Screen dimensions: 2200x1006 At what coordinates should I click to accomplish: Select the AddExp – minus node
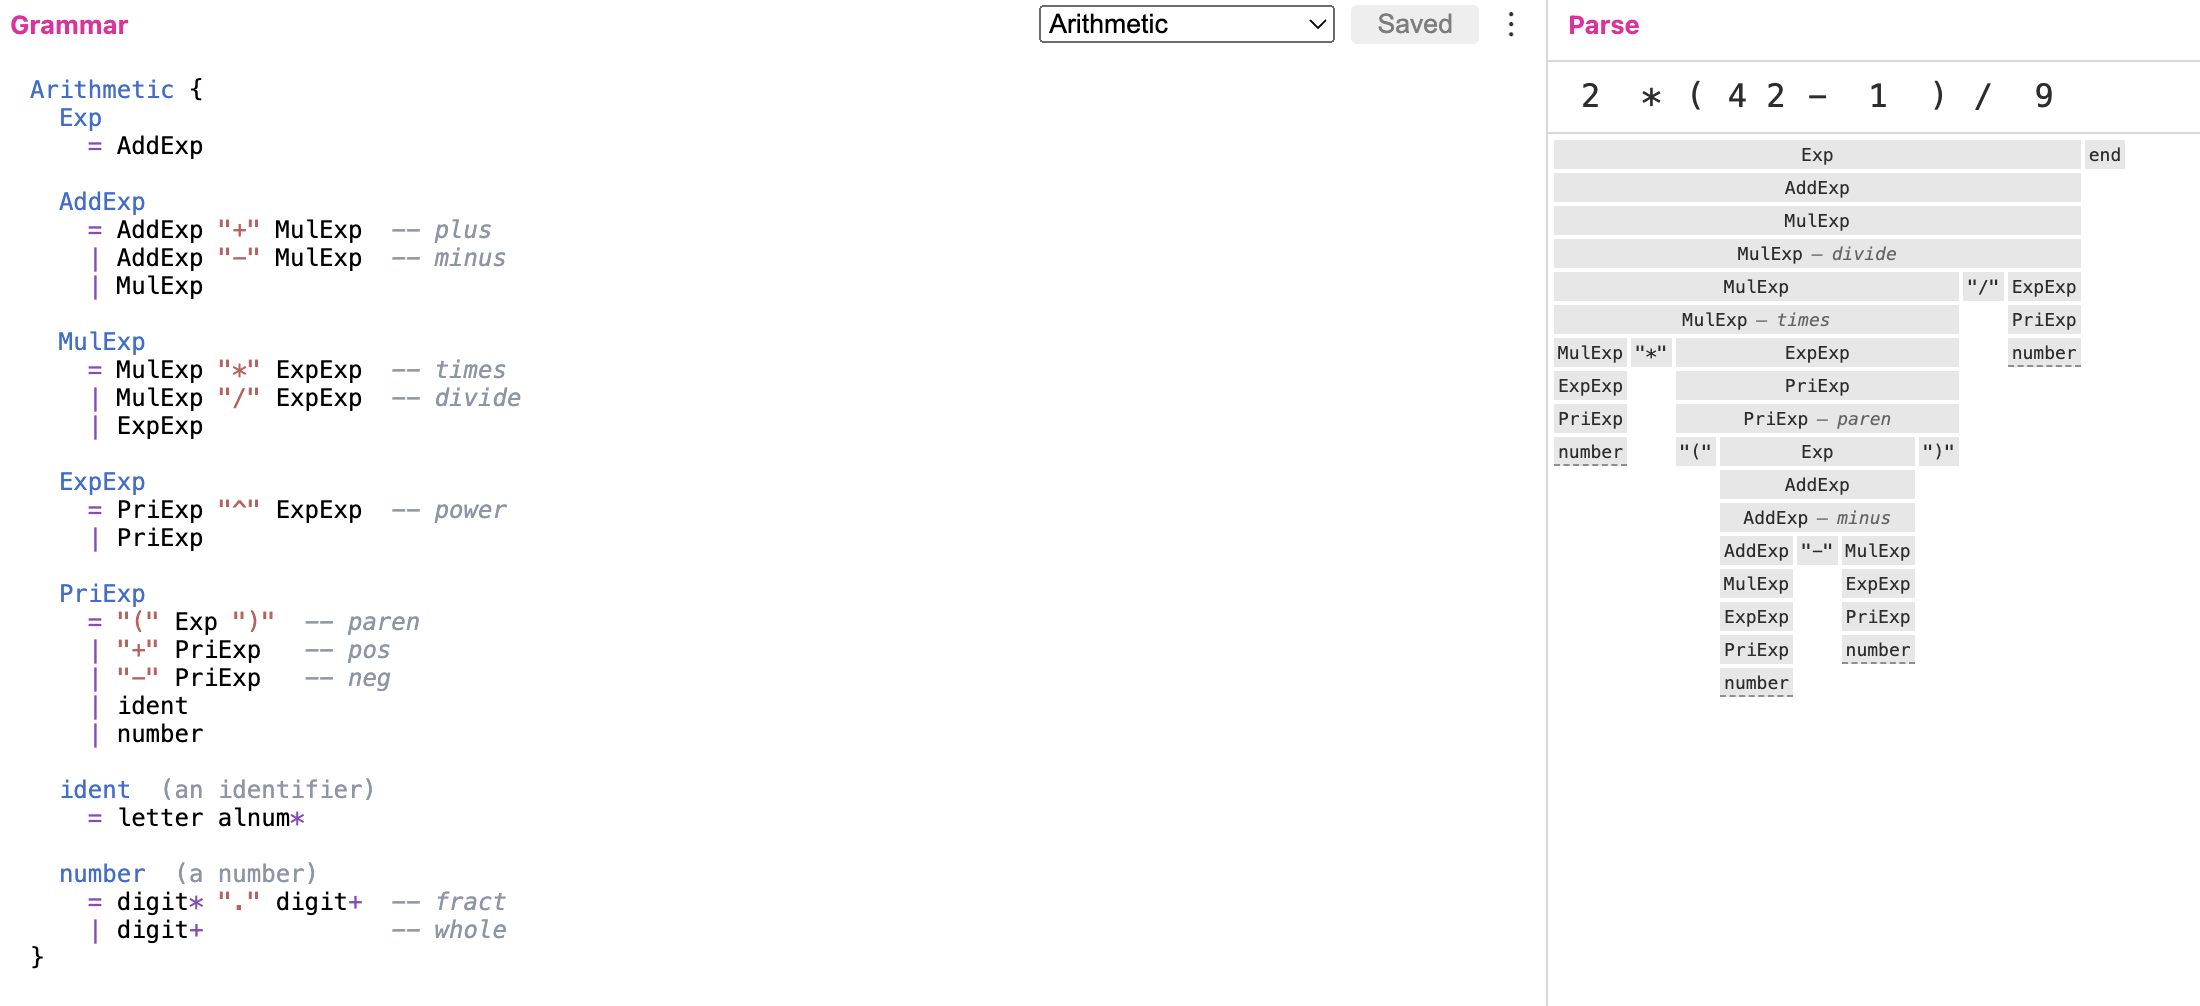click(x=1816, y=518)
